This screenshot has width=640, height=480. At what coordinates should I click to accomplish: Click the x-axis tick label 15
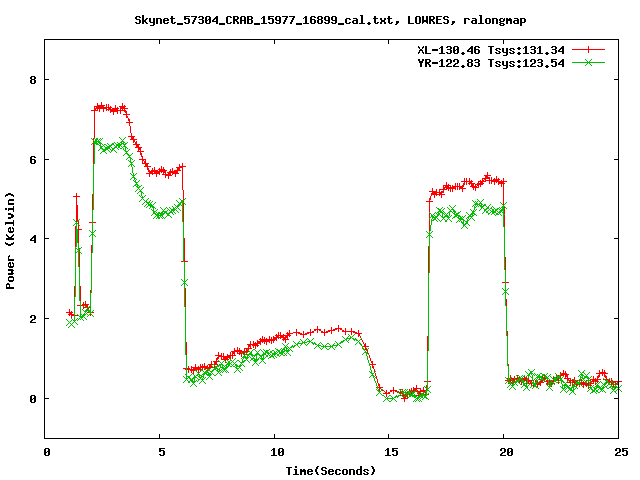coord(391,452)
